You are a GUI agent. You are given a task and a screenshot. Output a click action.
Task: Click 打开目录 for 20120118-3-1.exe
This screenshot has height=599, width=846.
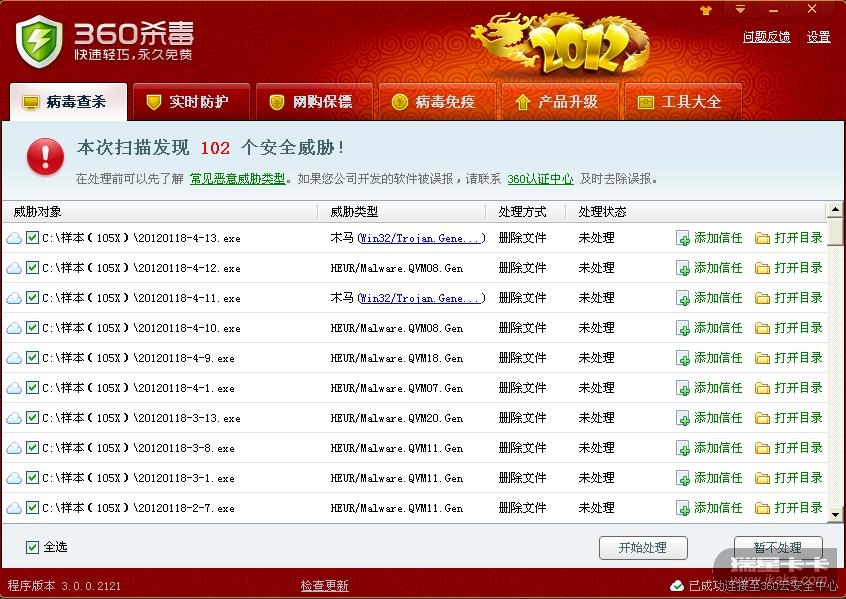click(799, 478)
